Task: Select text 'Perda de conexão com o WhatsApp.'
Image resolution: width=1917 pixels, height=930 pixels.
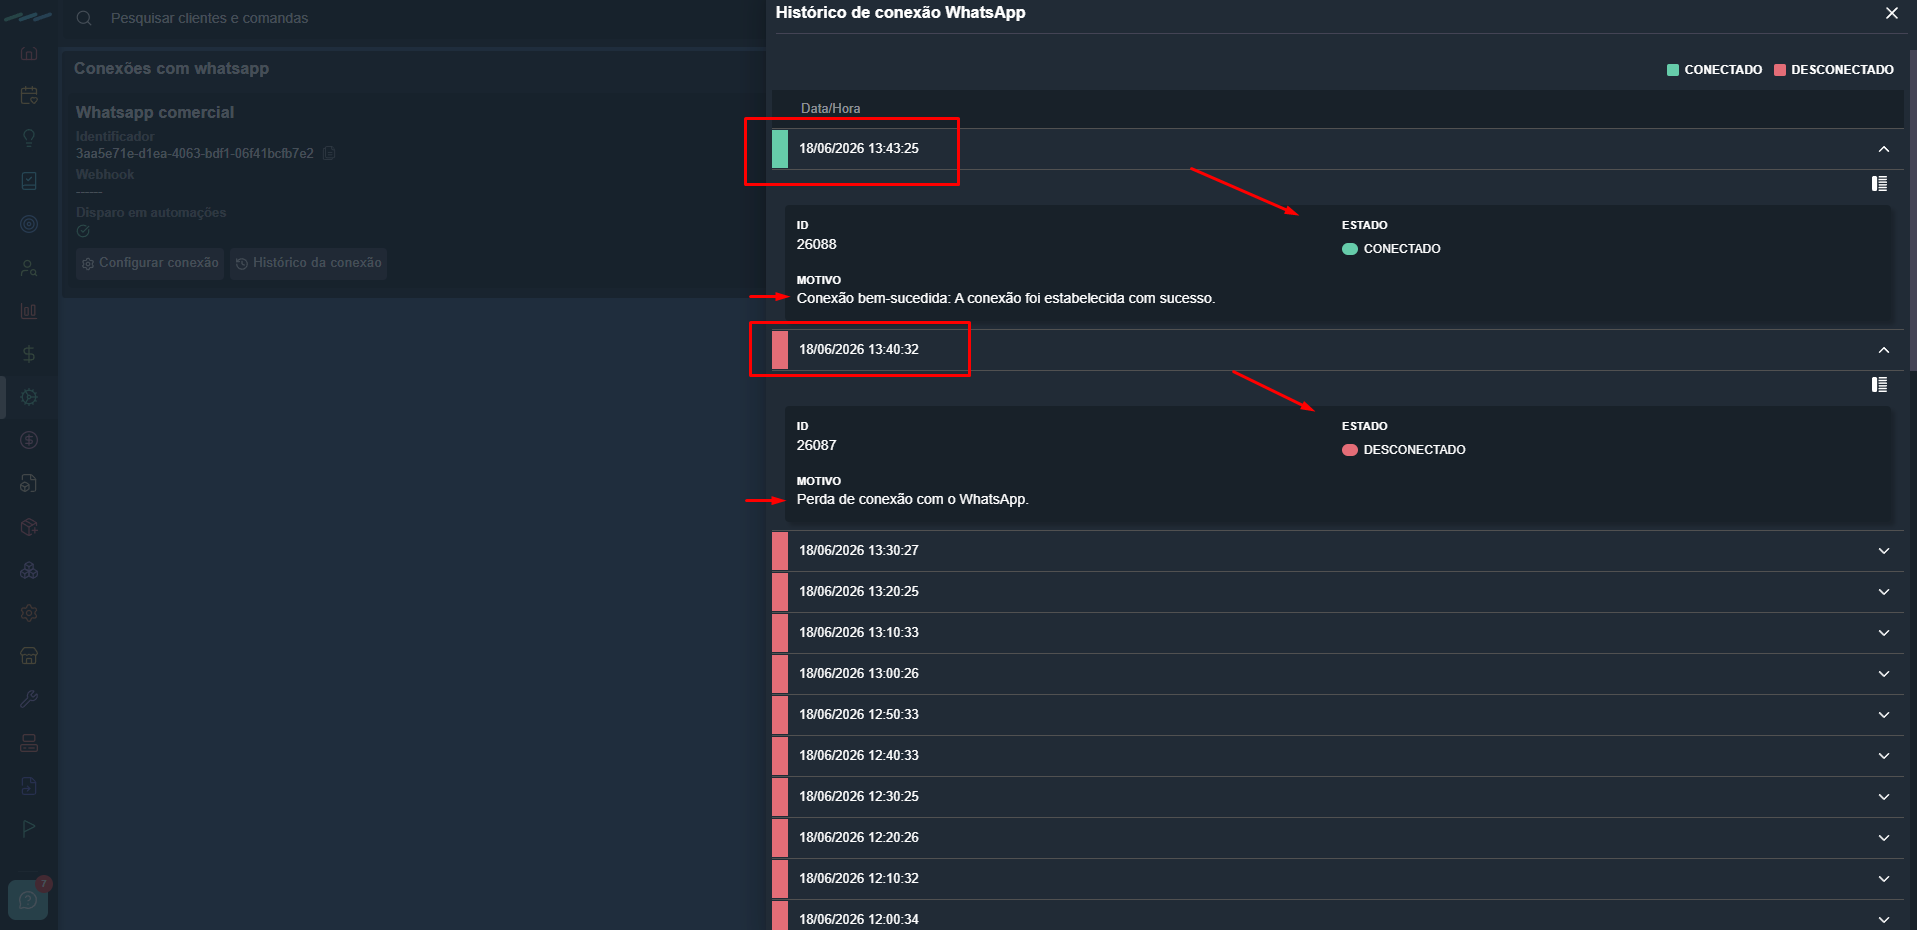Action: click(912, 499)
